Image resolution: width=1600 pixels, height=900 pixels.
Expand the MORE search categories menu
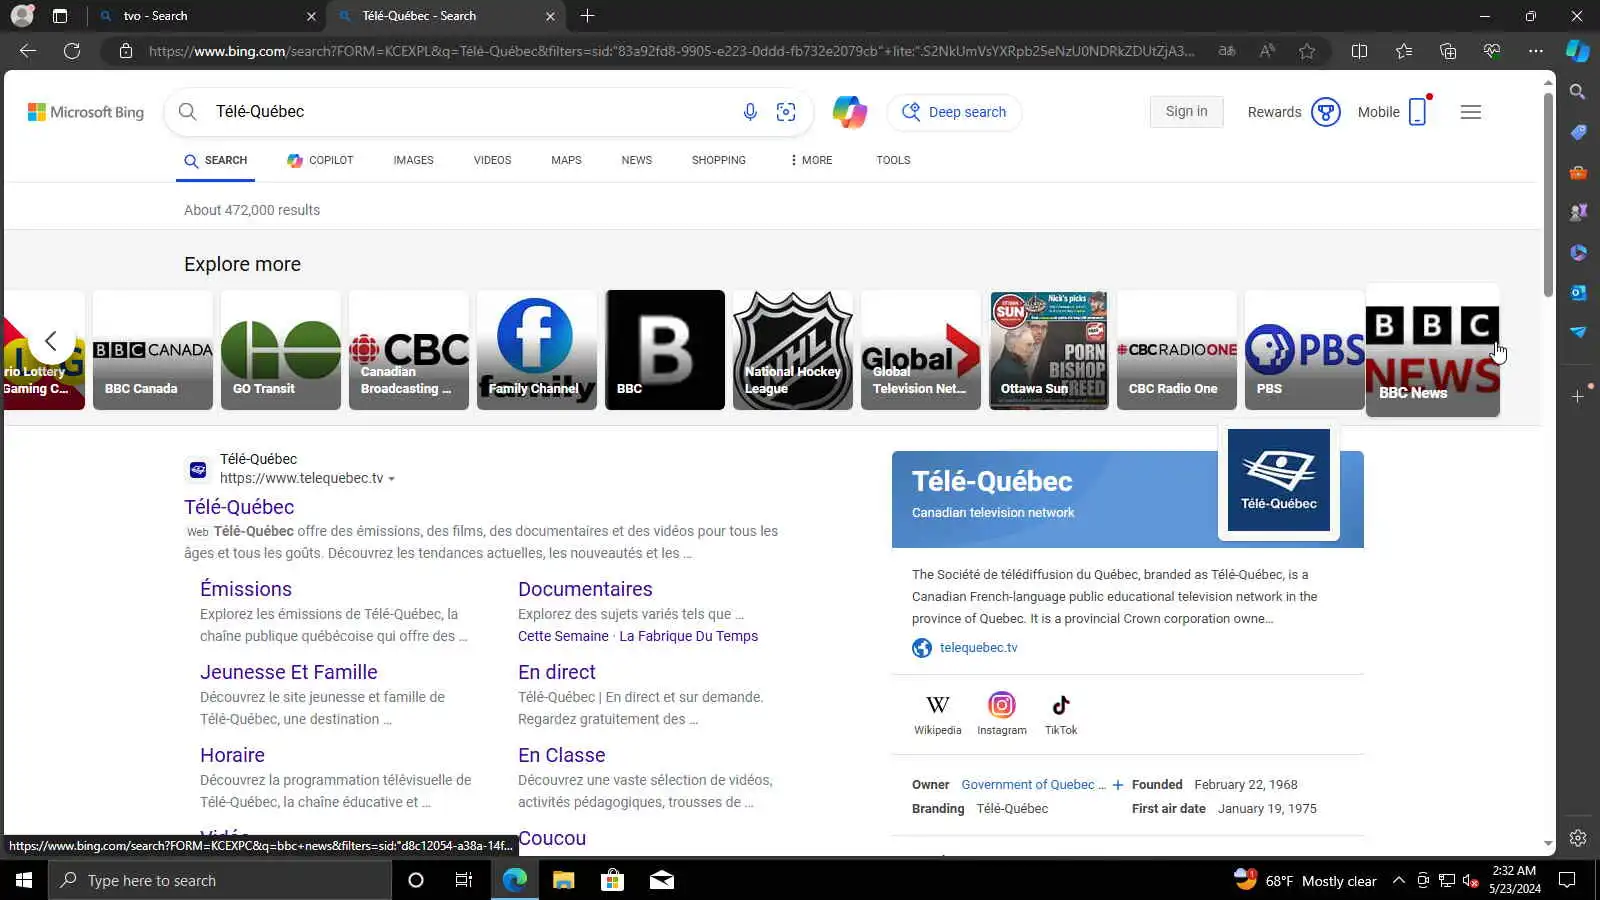[x=811, y=160]
